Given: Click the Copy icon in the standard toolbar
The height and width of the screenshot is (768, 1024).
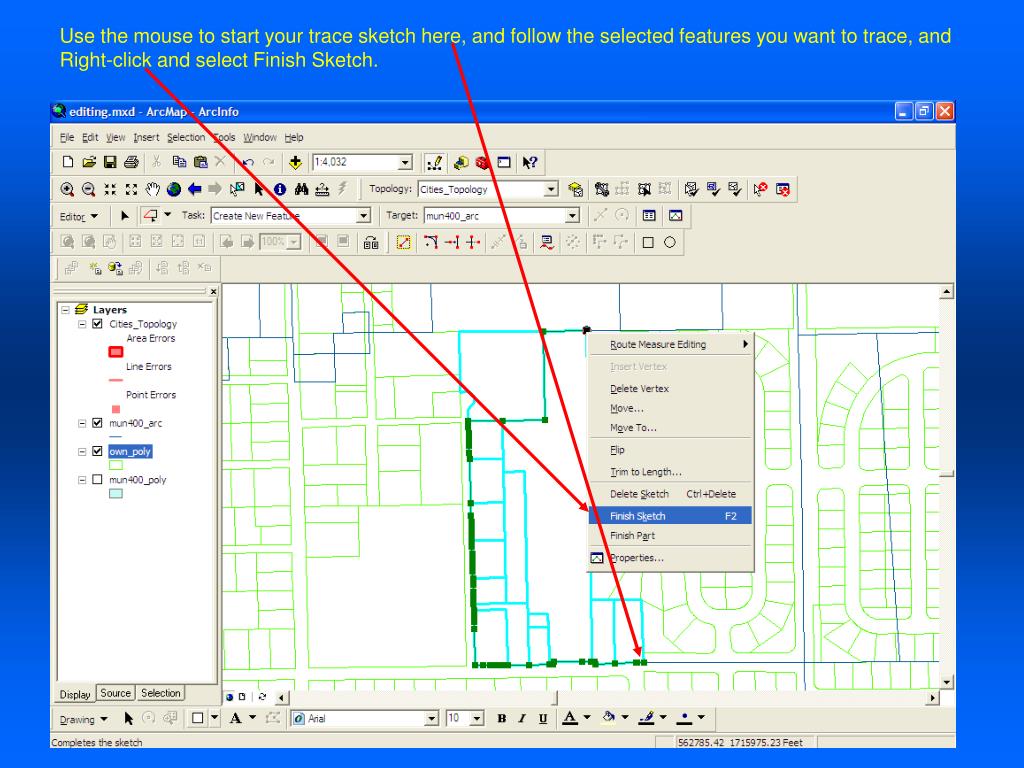Looking at the screenshot, I should [x=179, y=162].
